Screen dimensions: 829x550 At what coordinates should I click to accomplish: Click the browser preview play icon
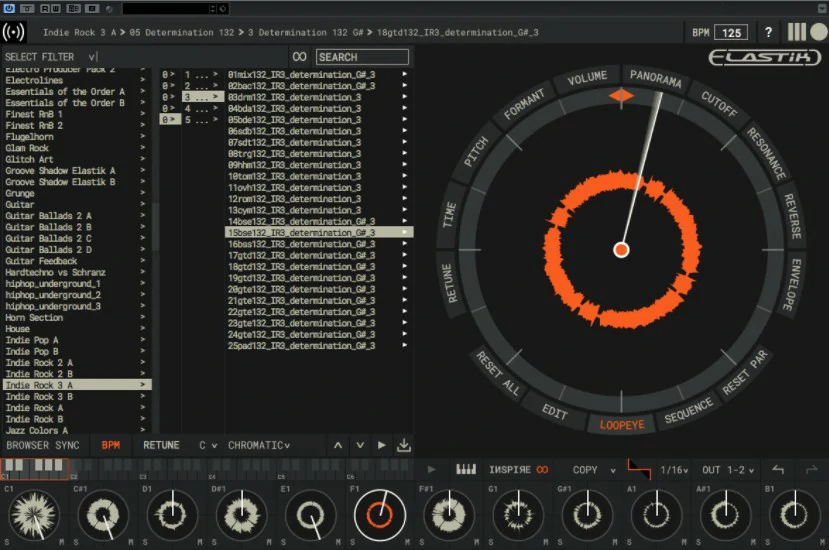click(x=382, y=445)
